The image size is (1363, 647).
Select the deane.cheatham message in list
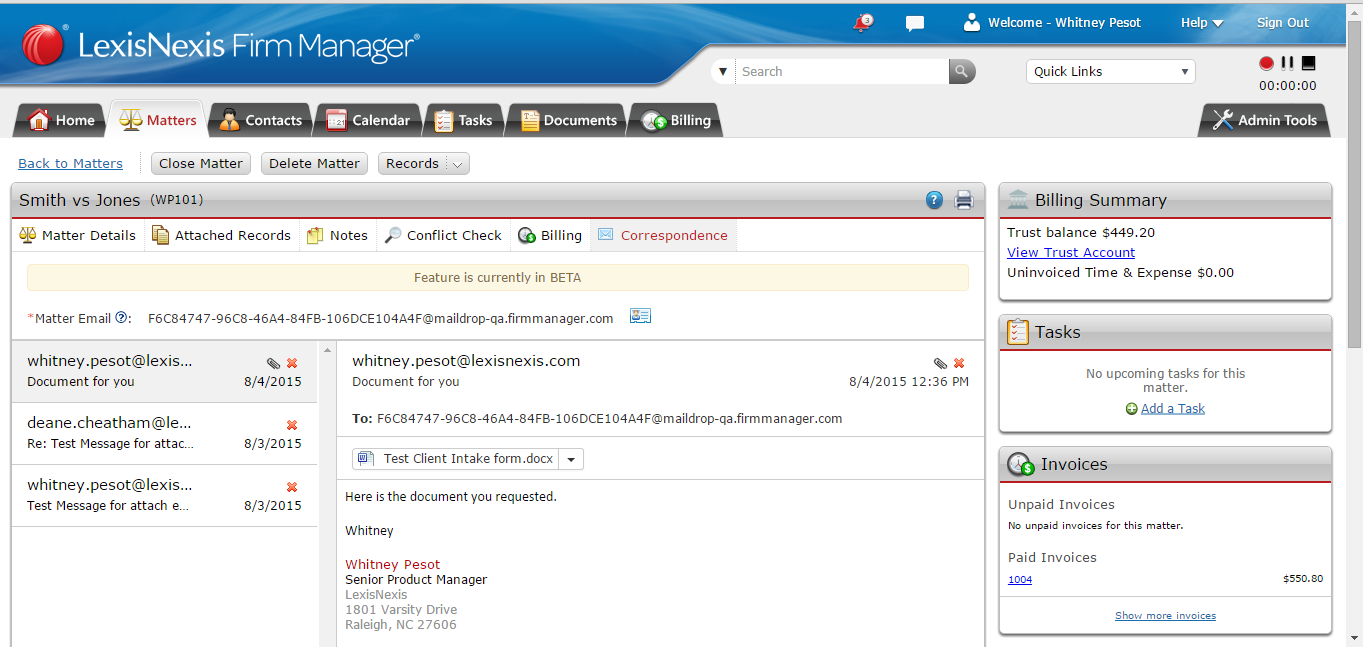[x=164, y=433]
